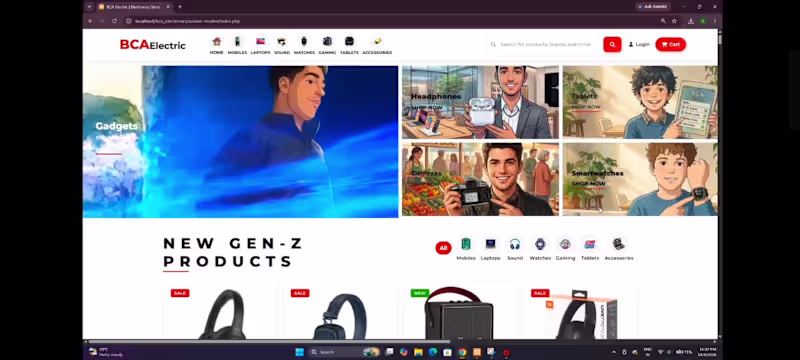Image resolution: width=800 pixels, height=360 pixels.
Task: Open the Tablets nav icon in header
Action: pyautogui.click(x=349, y=45)
